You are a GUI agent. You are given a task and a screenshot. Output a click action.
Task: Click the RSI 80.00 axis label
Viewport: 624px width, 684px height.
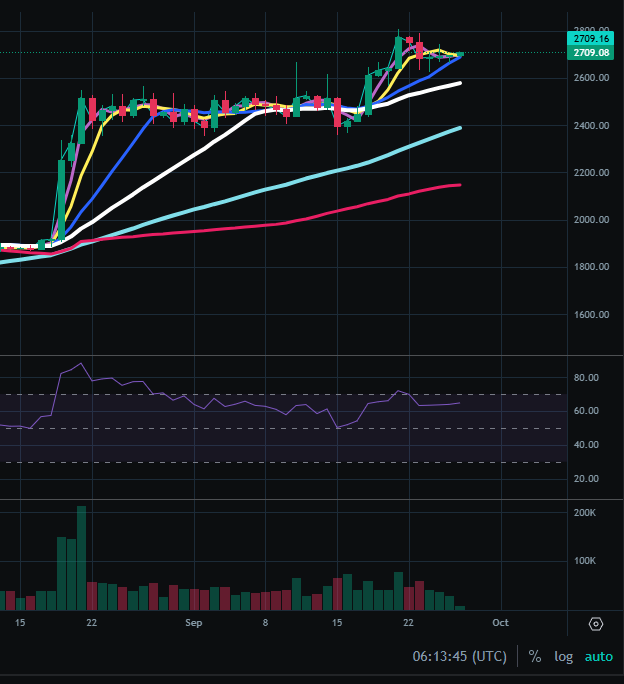pyautogui.click(x=586, y=378)
